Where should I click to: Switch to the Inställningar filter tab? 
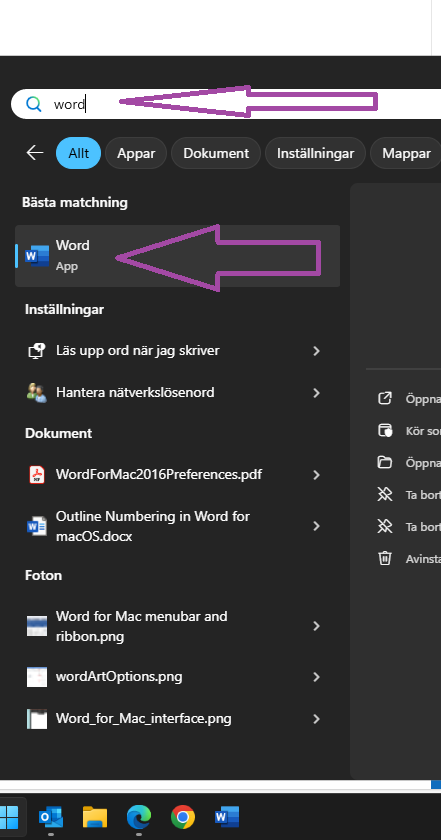(x=315, y=153)
